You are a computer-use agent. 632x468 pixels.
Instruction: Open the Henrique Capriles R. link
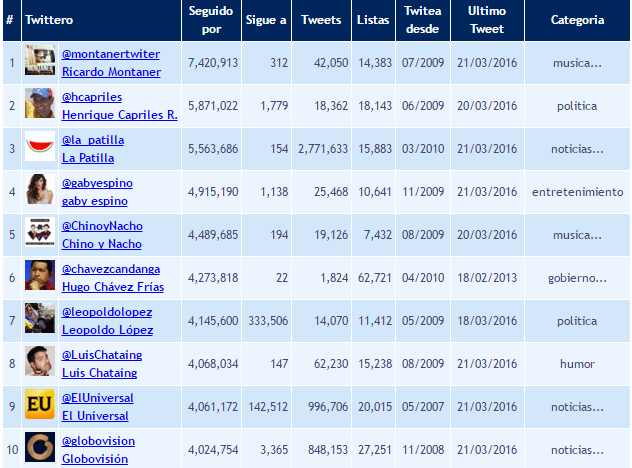pyautogui.click(x=120, y=115)
